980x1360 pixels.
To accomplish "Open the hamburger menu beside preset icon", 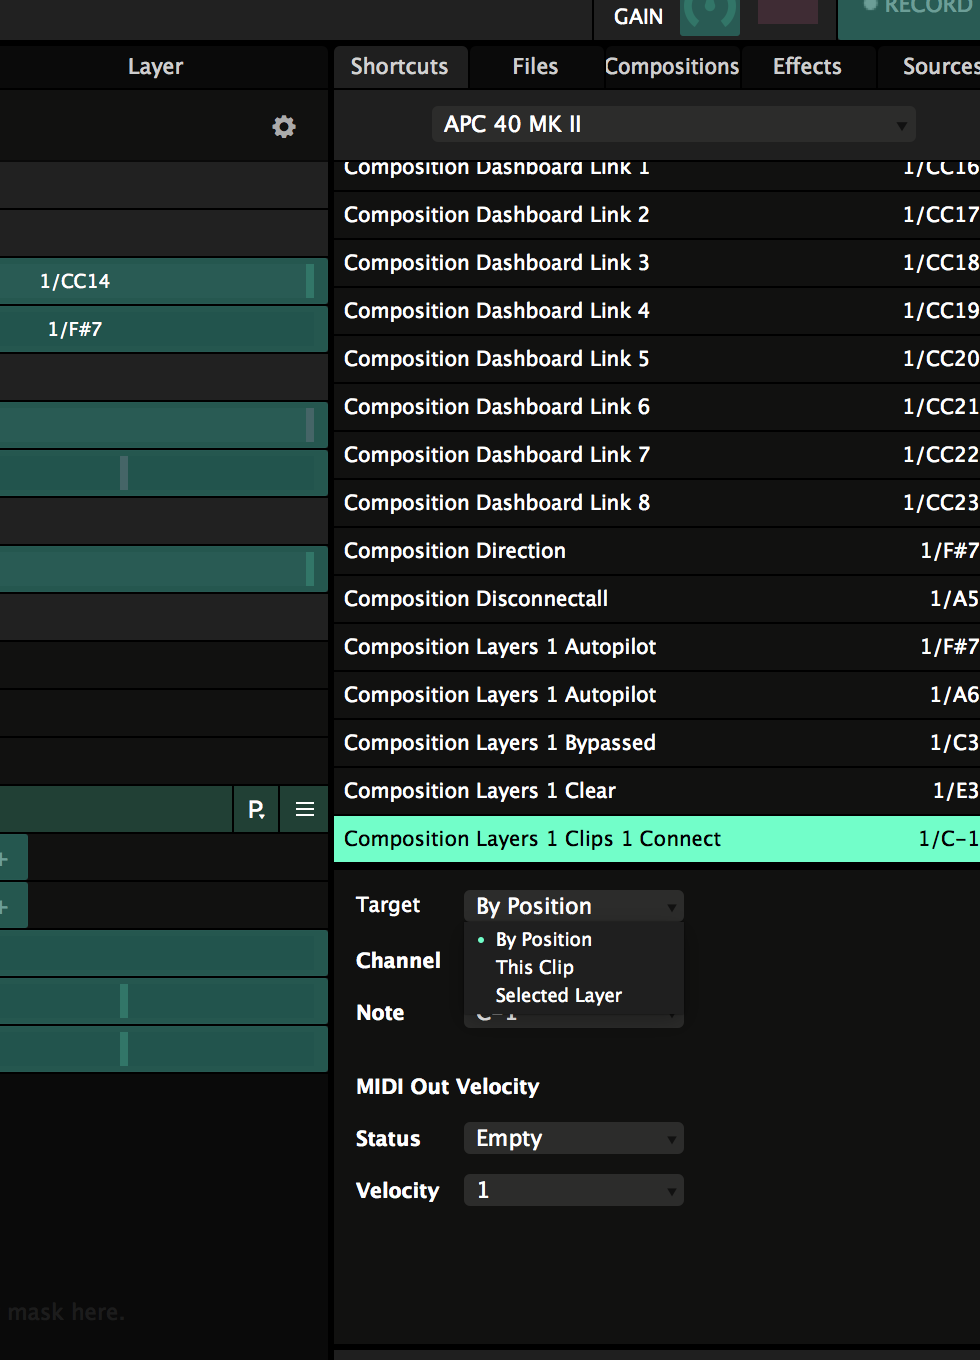I will (305, 809).
